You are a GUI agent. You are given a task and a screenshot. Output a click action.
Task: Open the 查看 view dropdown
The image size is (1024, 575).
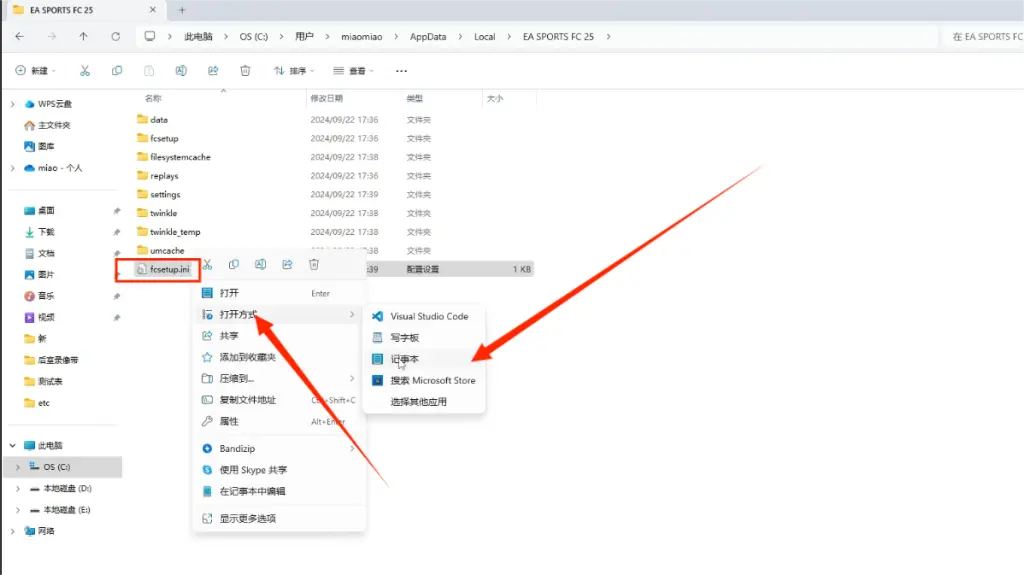pyautogui.click(x=353, y=71)
